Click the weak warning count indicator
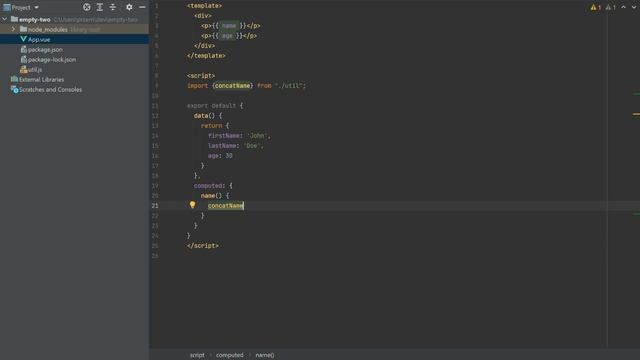This screenshot has height=360, width=640. pyautogui.click(x=611, y=7)
